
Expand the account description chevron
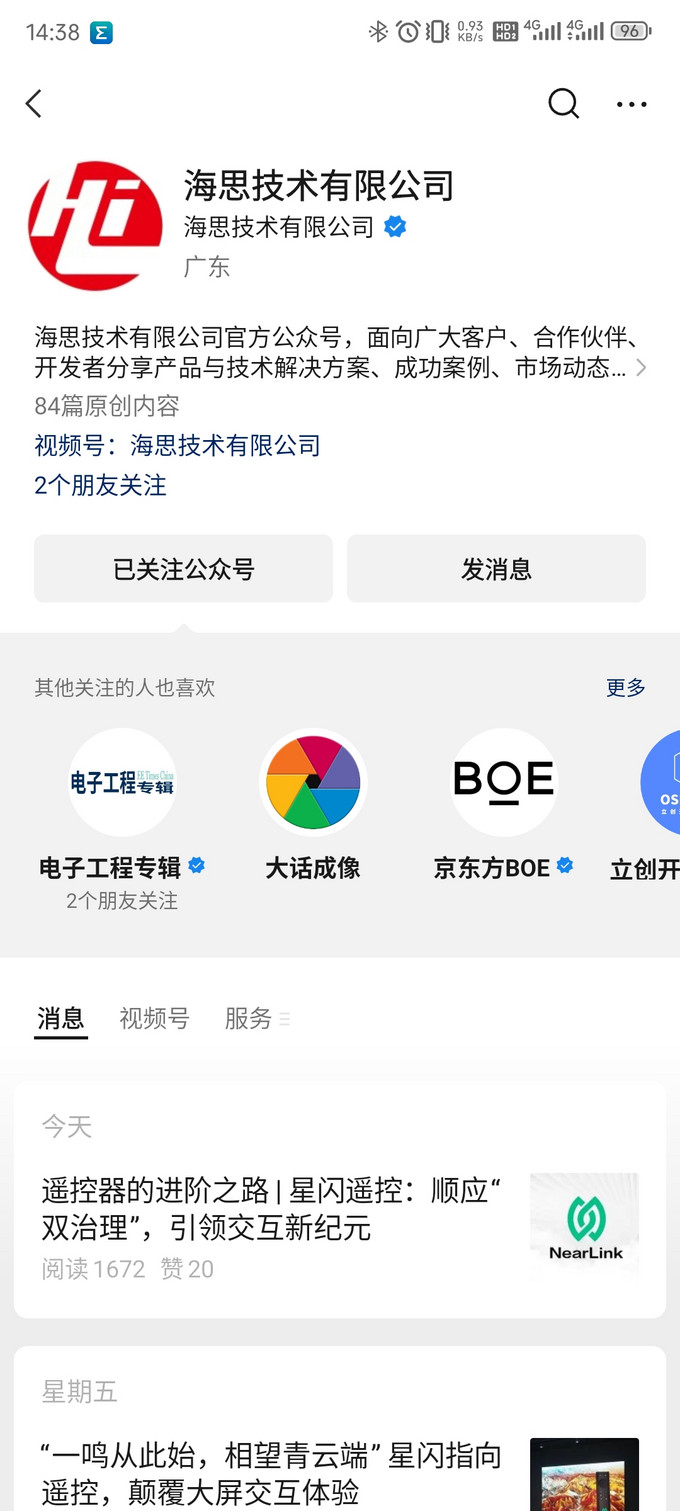641,368
